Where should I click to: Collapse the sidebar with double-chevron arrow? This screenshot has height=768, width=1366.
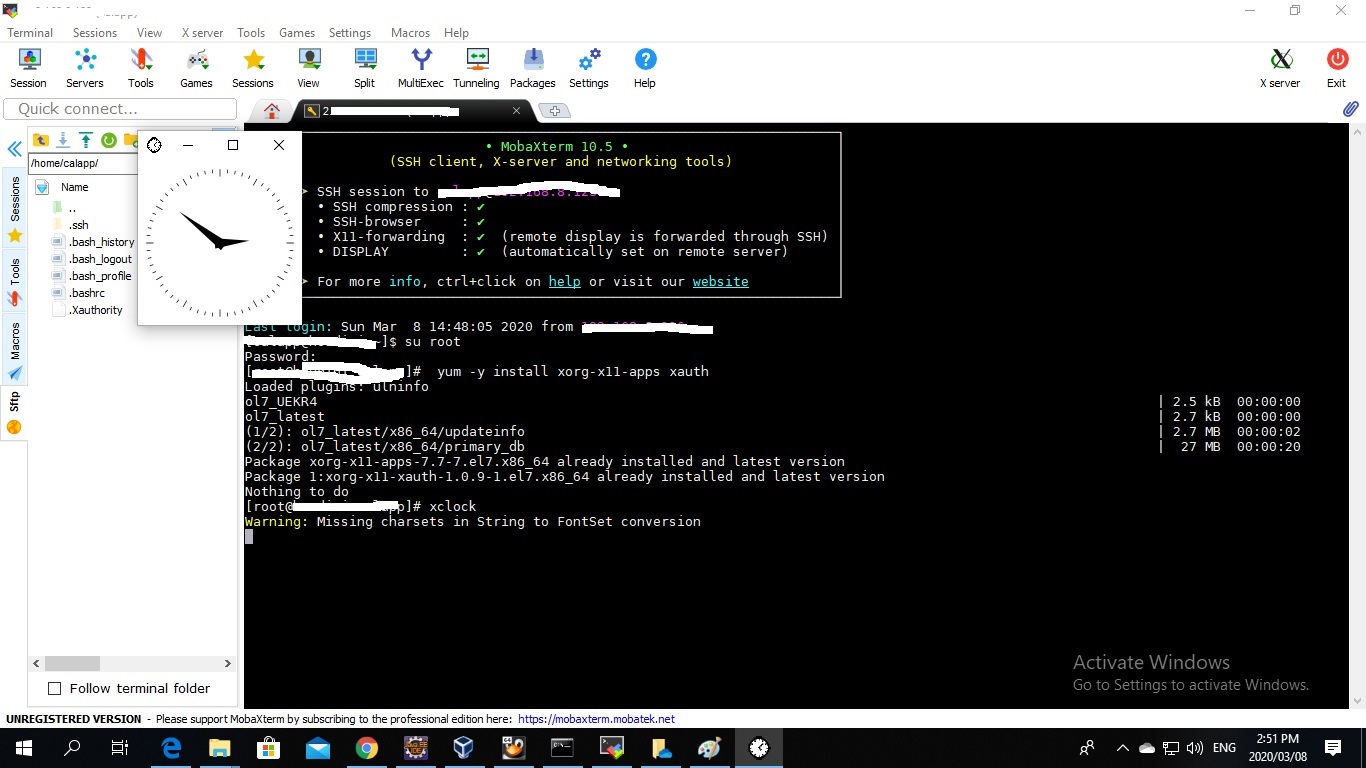(15, 150)
